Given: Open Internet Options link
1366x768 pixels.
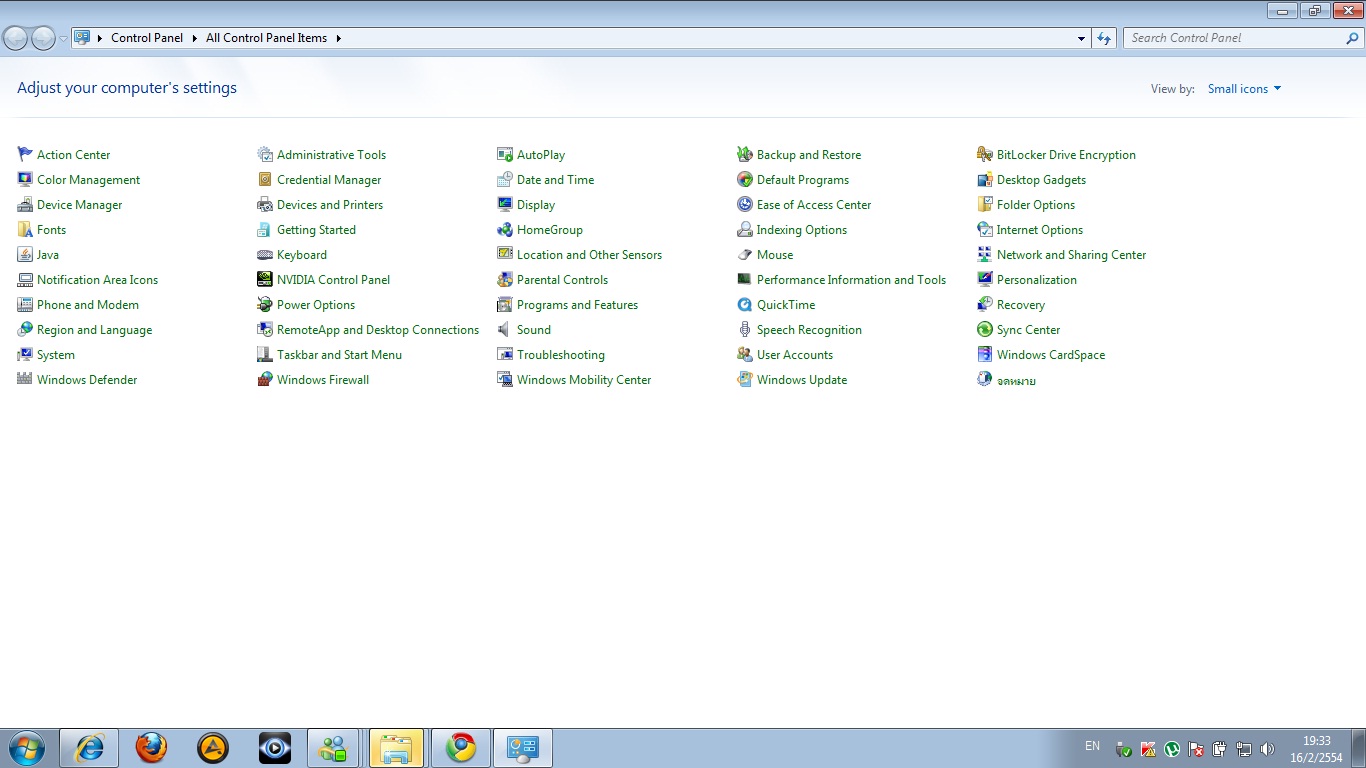Looking at the screenshot, I should pyautogui.click(x=1040, y=230).
